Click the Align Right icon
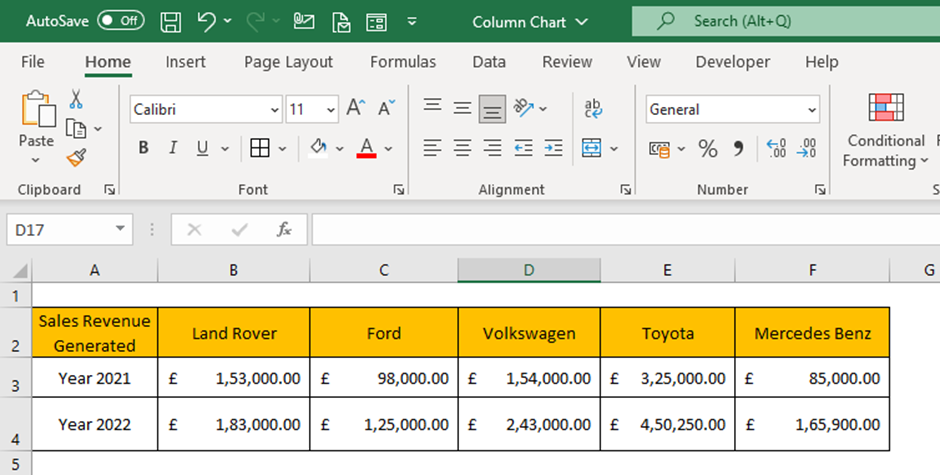Image resolution: width=940 pixels, height=475 pixels. [x=492, y=148]
